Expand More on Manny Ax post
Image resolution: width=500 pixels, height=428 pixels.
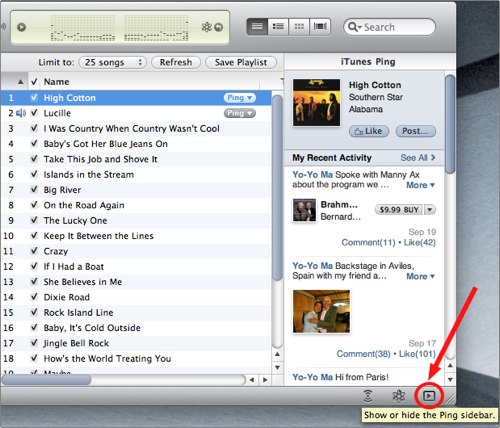(420, 185)
